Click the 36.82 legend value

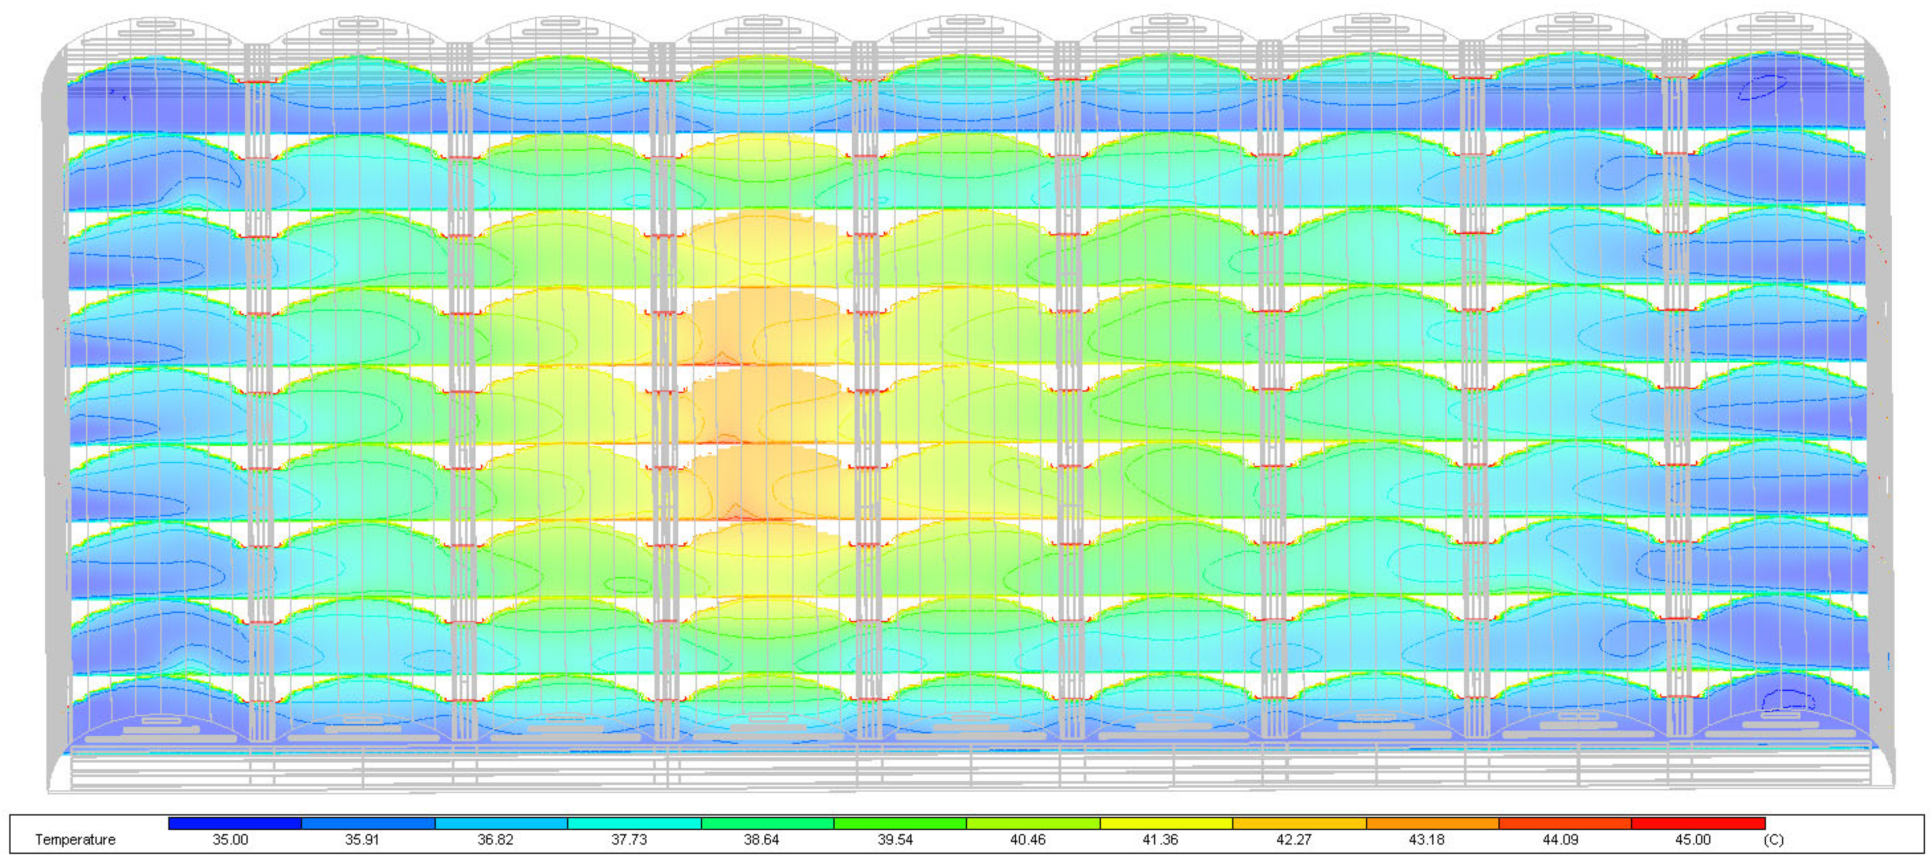coord(496,840)
